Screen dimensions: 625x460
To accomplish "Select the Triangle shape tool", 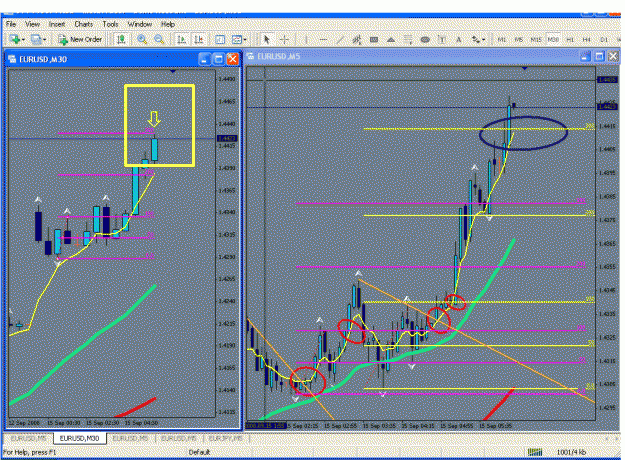I will click(391, 39).
